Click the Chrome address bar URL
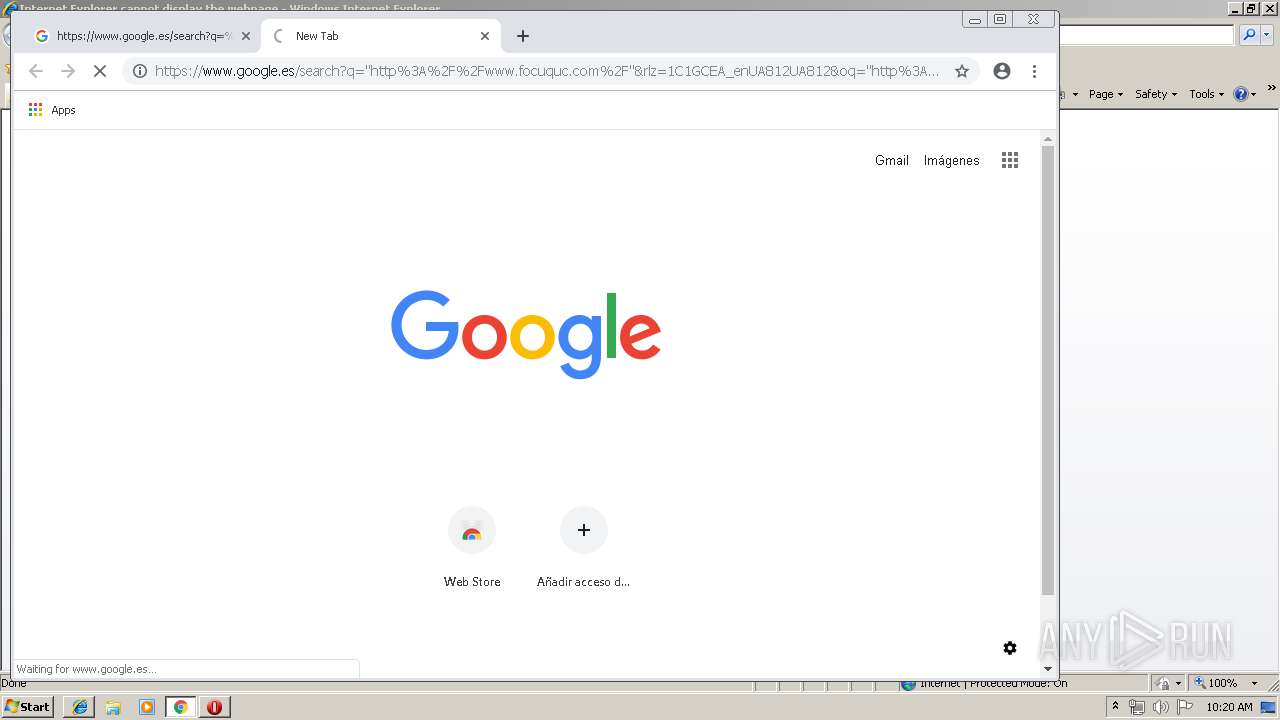 click(547, 71)
